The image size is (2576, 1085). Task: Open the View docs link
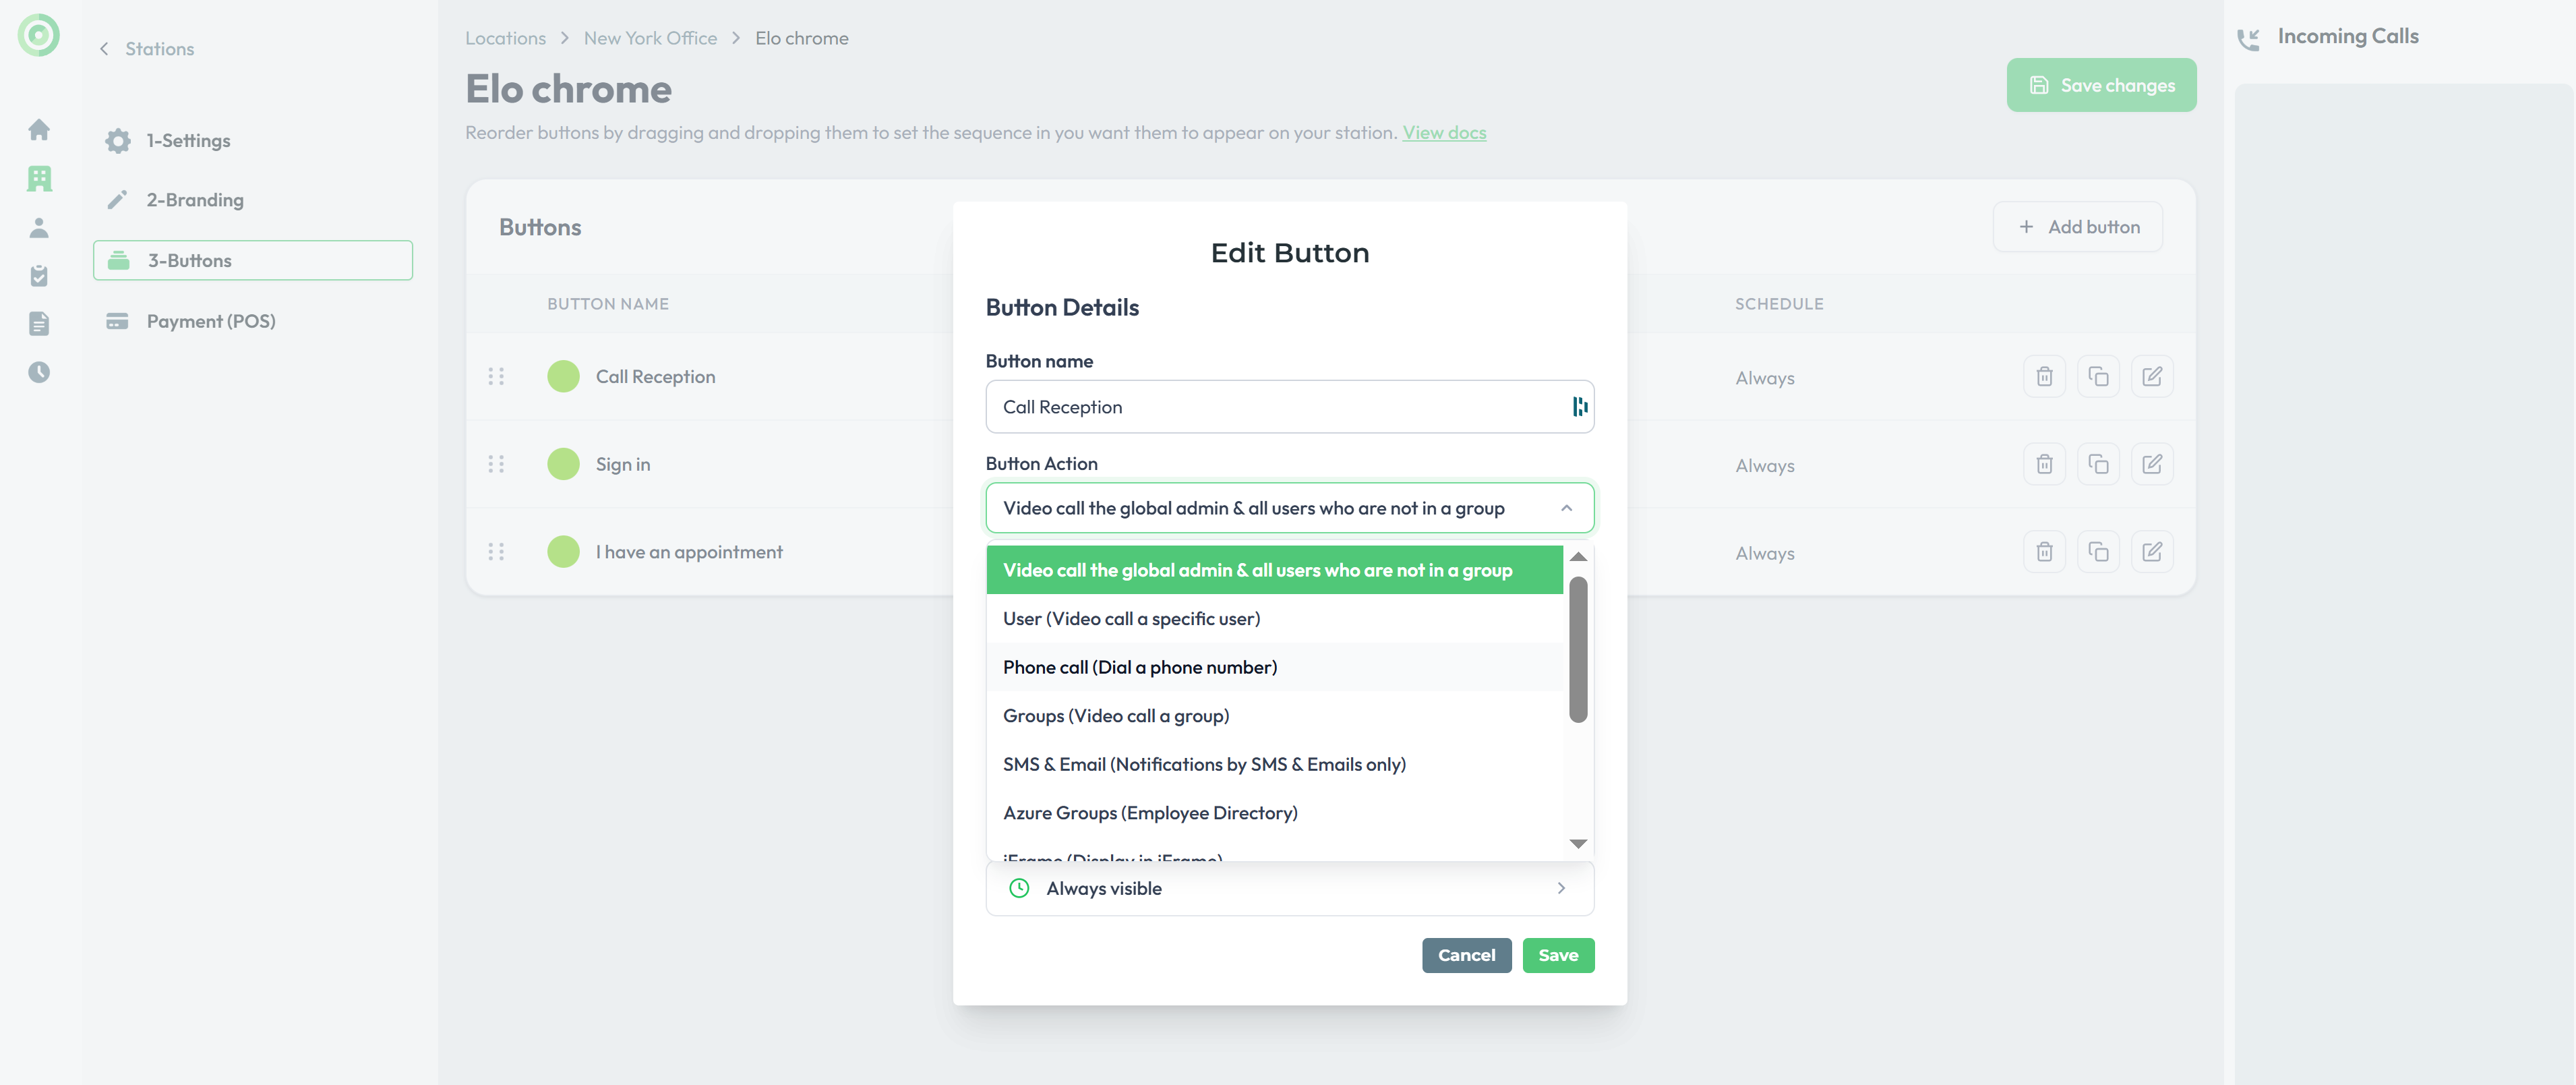(x=1444, y=133)
